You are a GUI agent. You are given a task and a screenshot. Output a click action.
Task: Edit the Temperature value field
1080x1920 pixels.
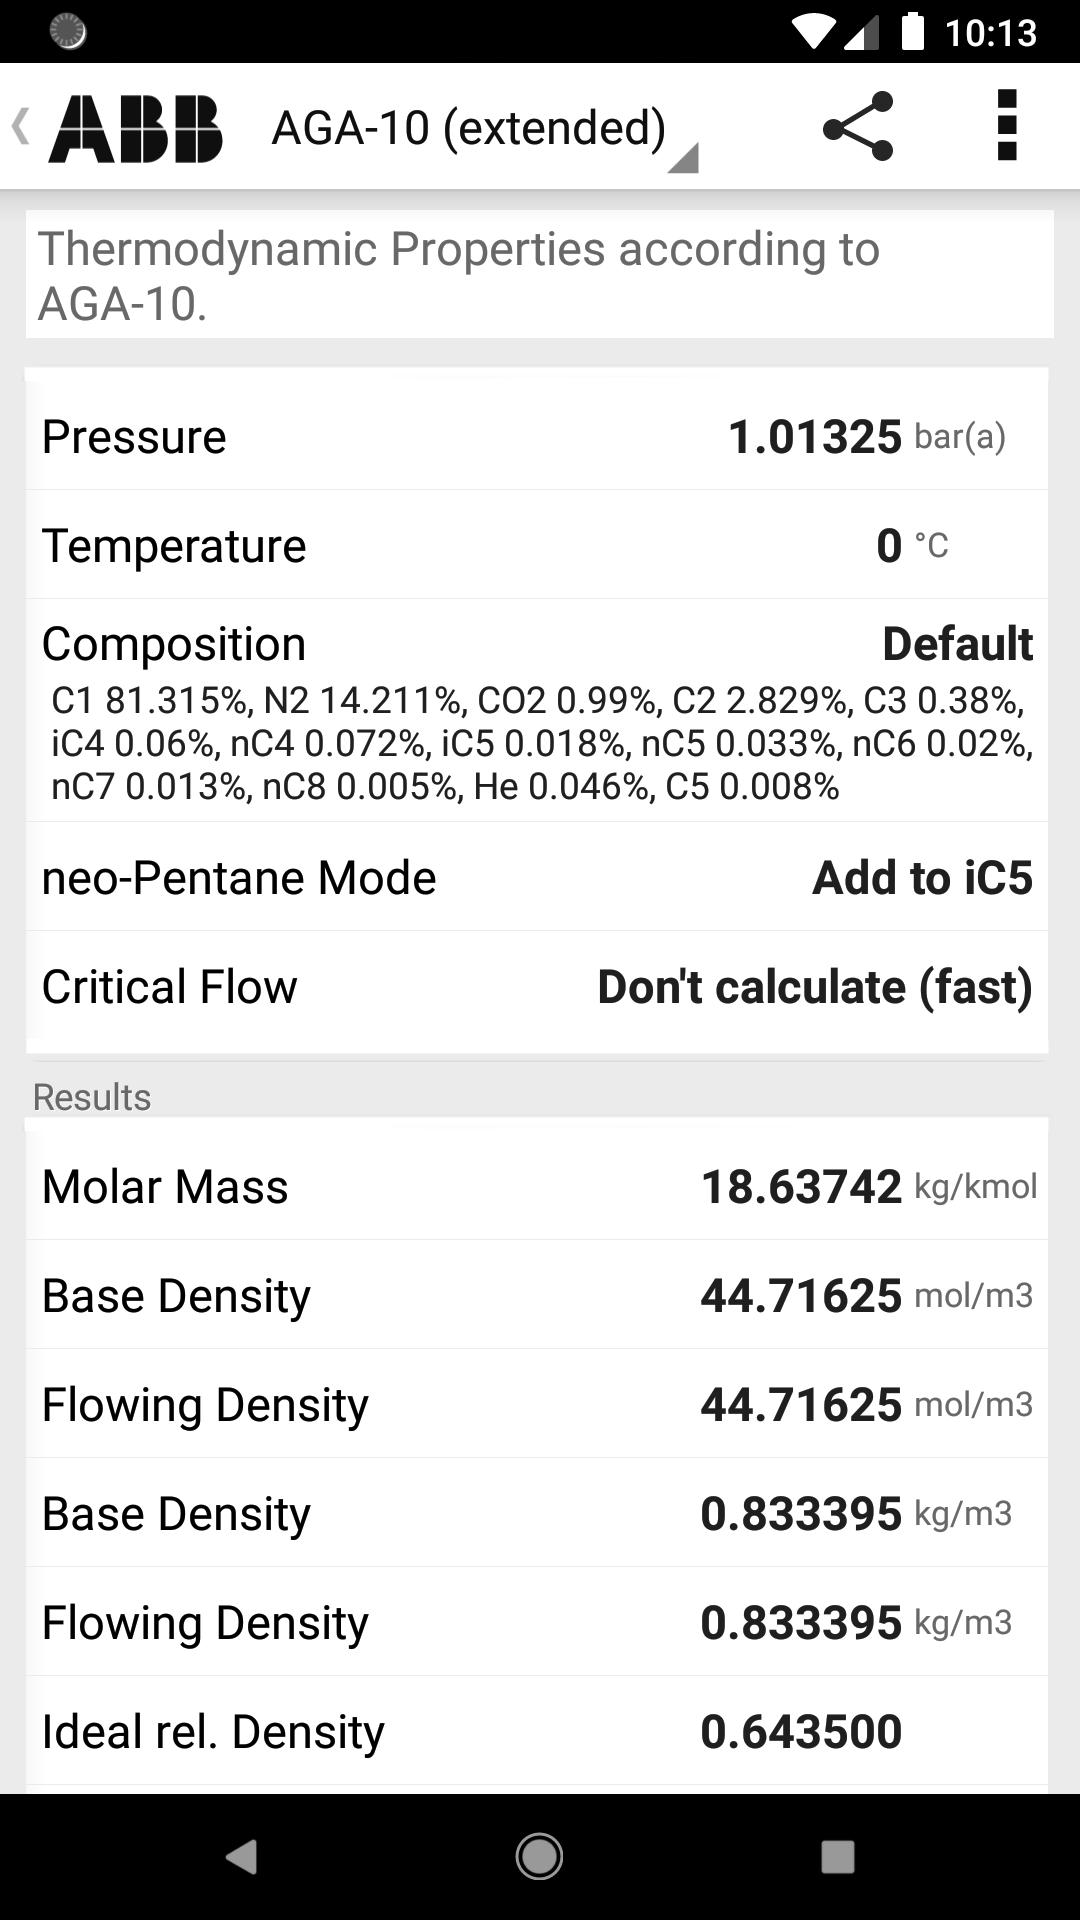coord(888,546)
